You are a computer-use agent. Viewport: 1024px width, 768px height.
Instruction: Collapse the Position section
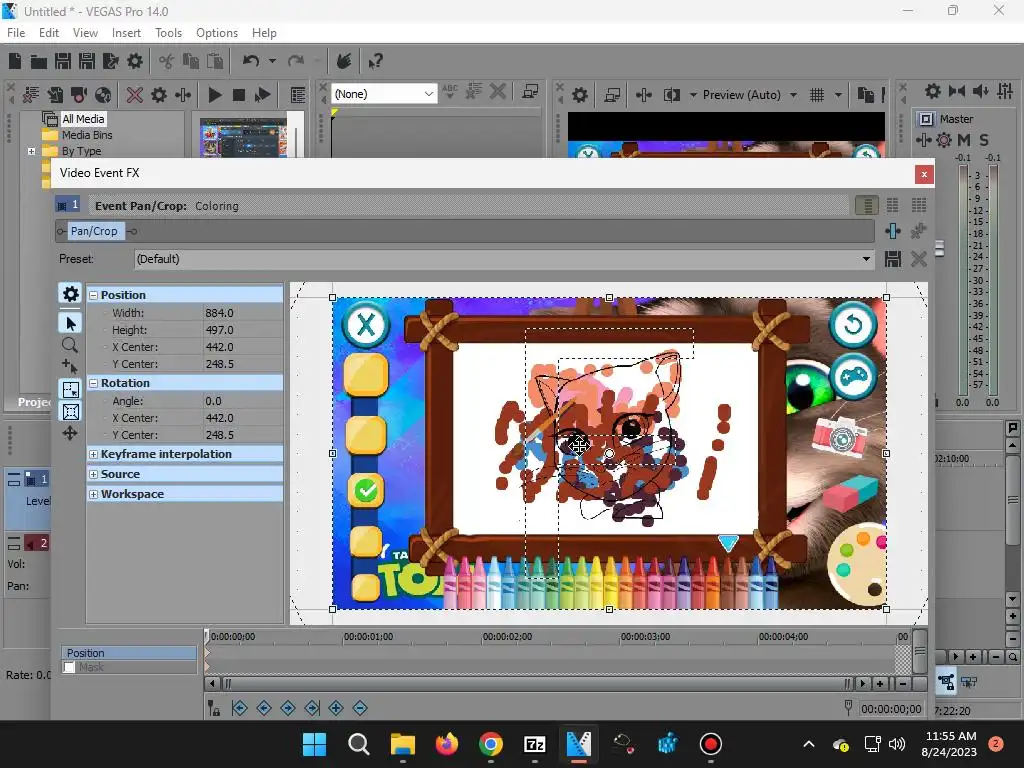click(93, 295)
